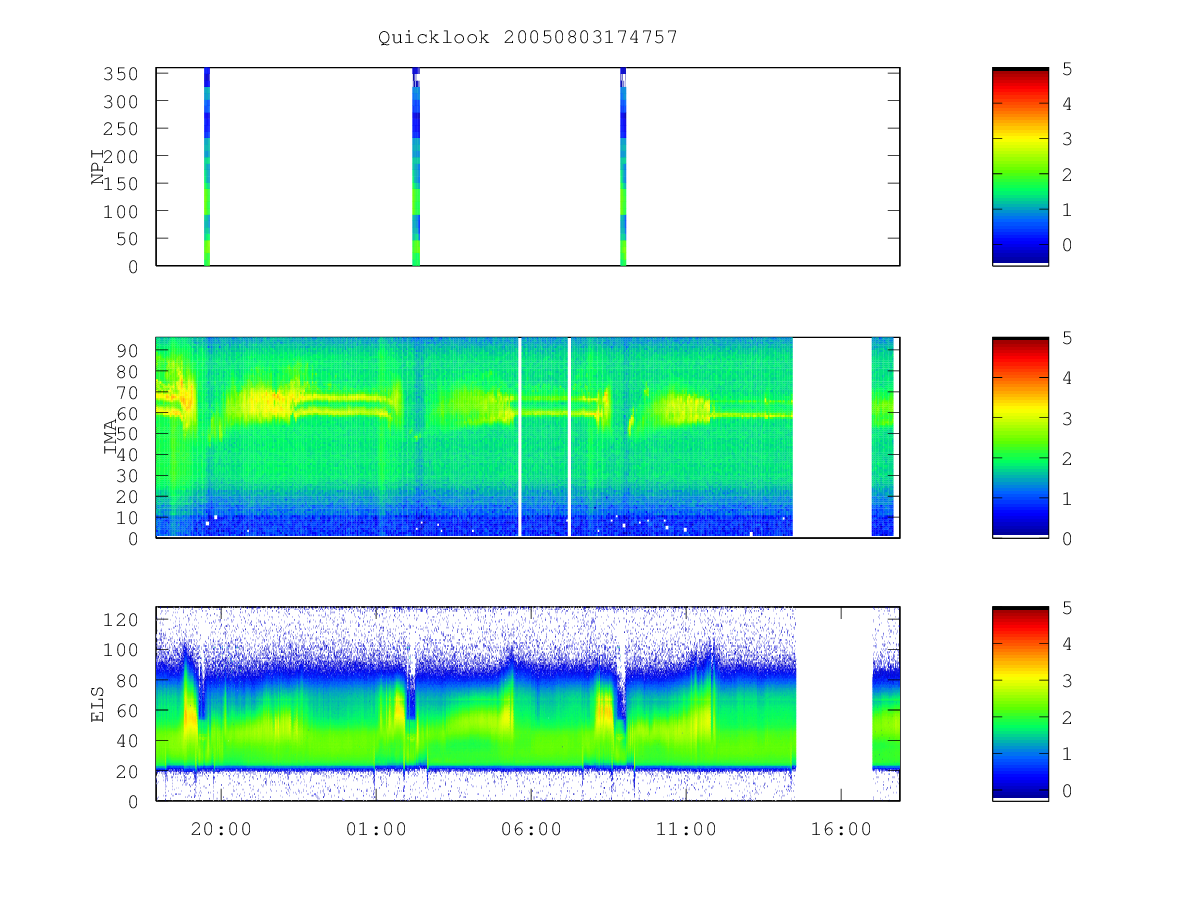Click the 5 label on NPI colorbar
1200x900 pixels.
1068,68
